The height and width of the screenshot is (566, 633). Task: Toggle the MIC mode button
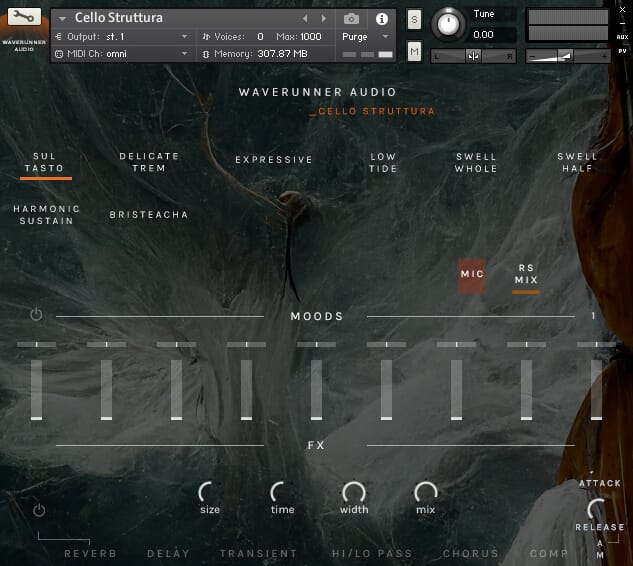[x=472, y=275]
